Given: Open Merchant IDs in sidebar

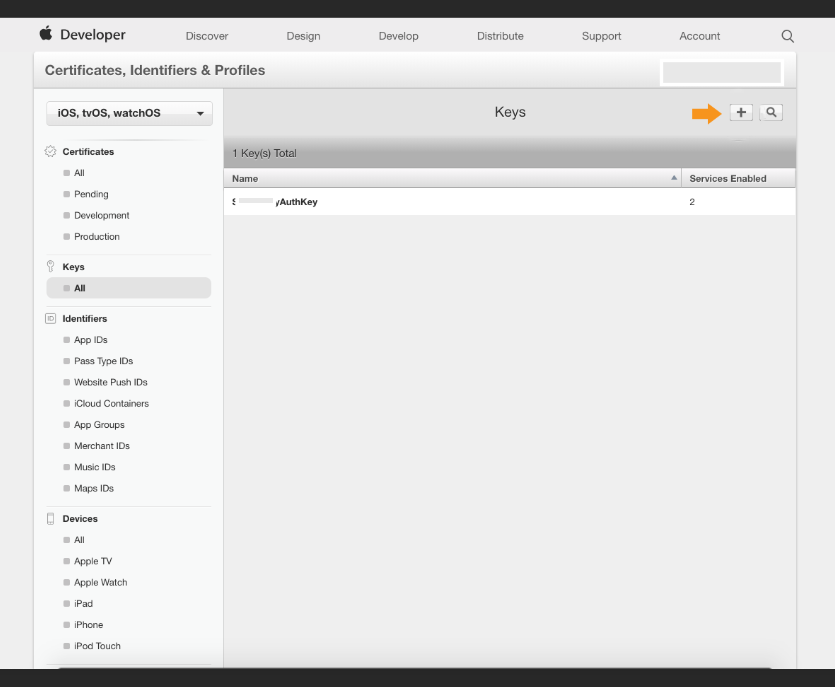Looking at the screenshot, I should [101, 446].
